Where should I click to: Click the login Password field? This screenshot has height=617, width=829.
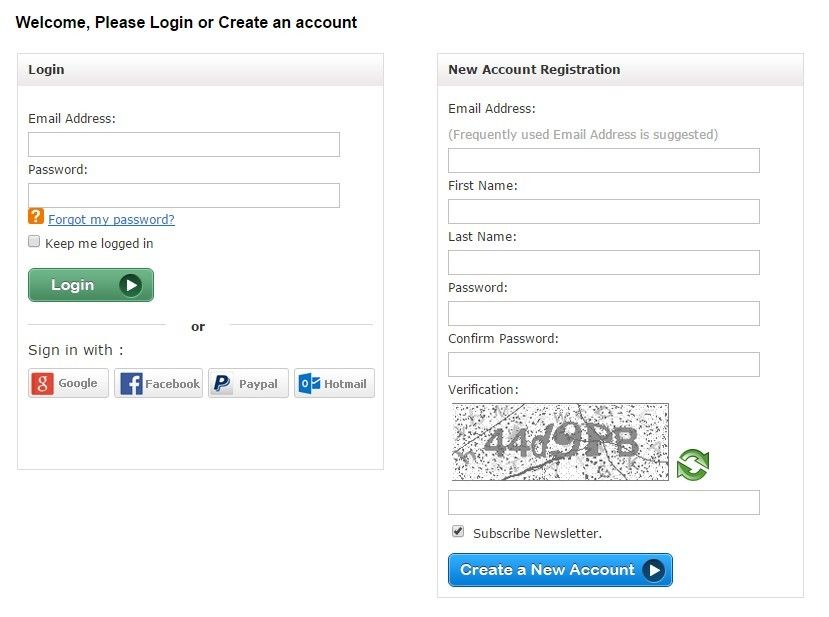pyautogui.click(x=184, y=196)
